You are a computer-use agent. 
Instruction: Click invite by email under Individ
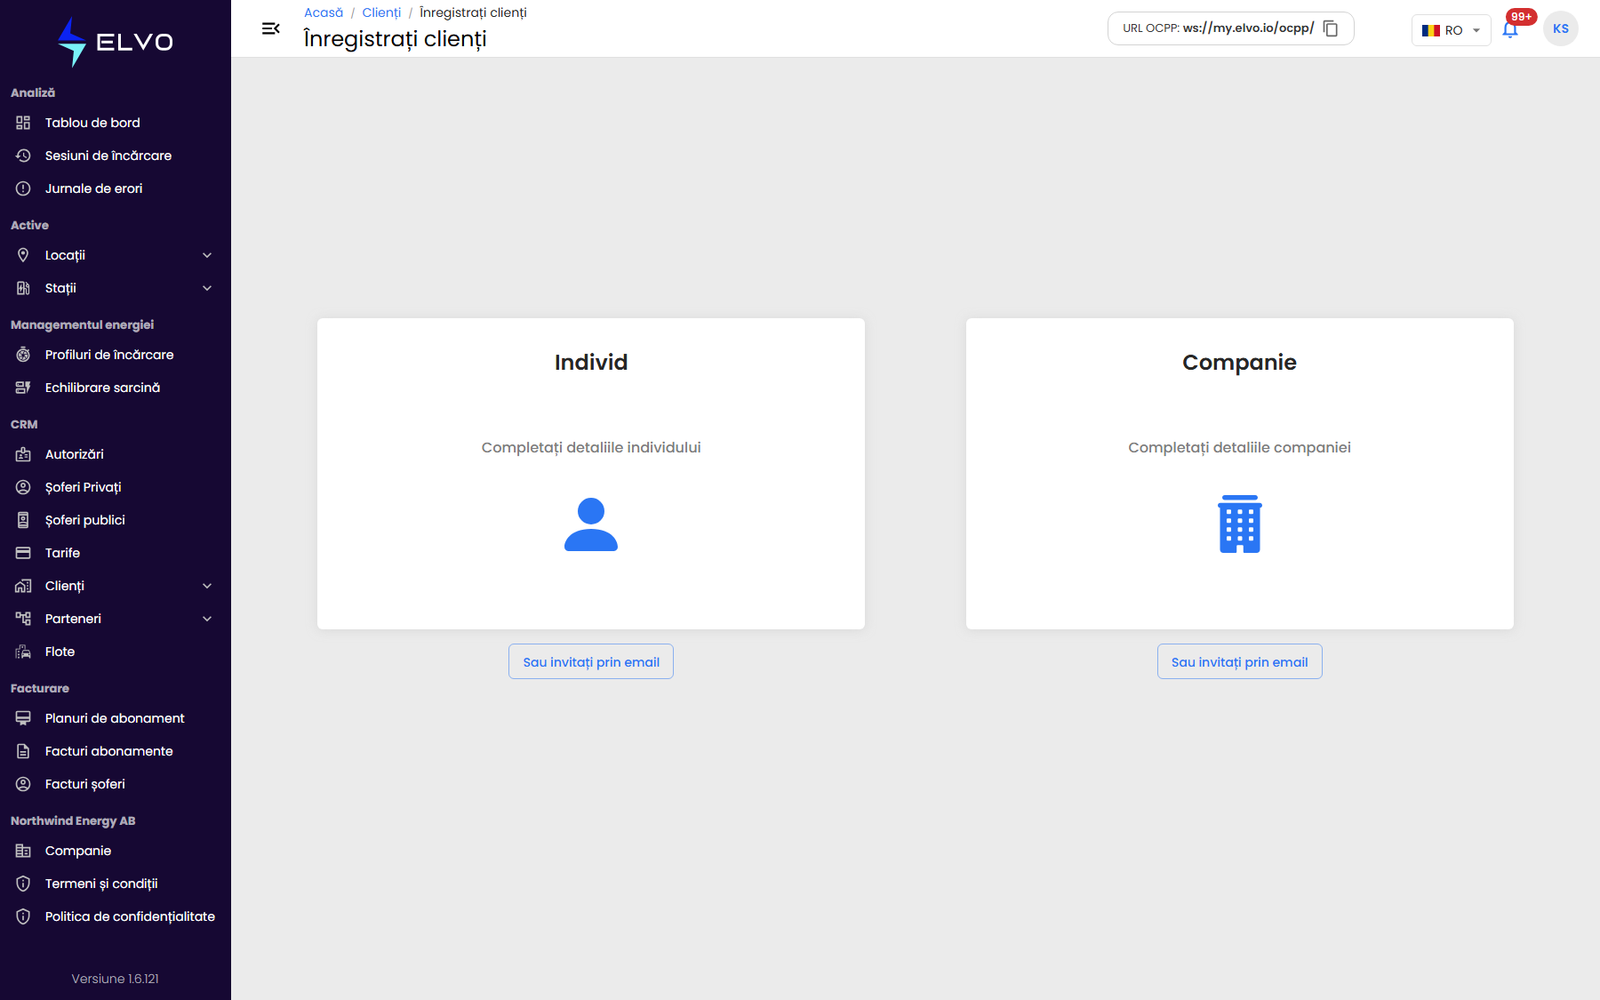[591, 662]
